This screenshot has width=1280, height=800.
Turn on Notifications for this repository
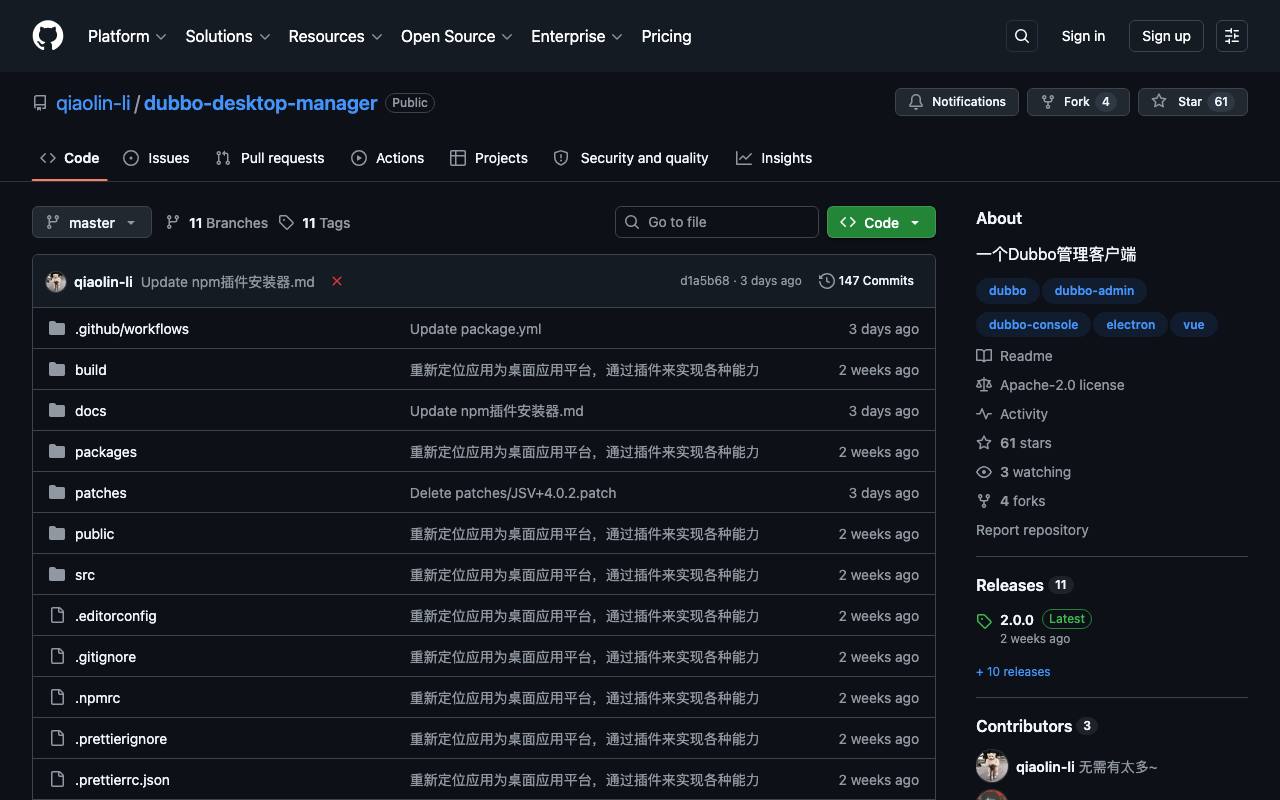[x=957, y=102]
